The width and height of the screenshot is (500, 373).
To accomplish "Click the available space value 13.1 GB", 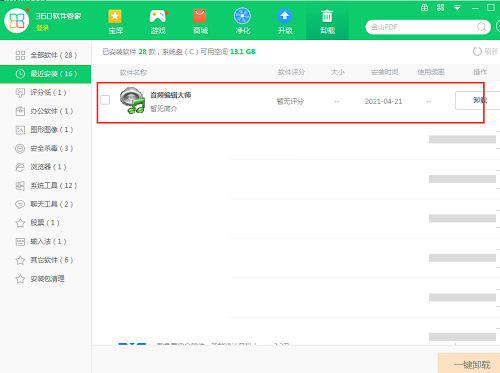I will click(x=243, y=52).
